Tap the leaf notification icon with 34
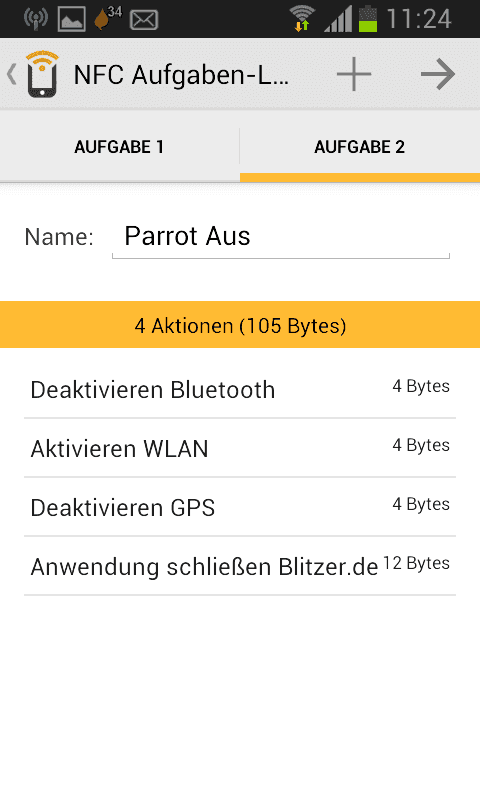The height and width of the screenshot is (800, 480). 108,17
